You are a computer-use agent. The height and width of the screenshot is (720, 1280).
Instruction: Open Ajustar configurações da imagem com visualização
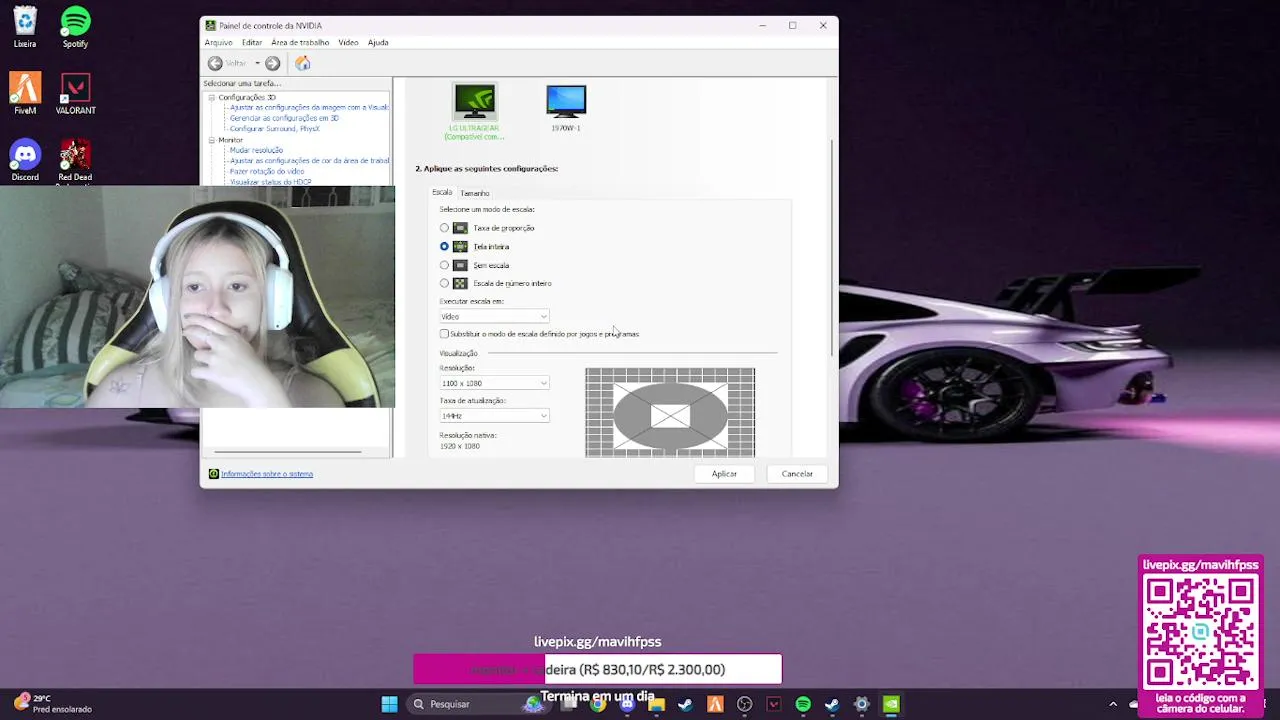(x=309, y=107)
